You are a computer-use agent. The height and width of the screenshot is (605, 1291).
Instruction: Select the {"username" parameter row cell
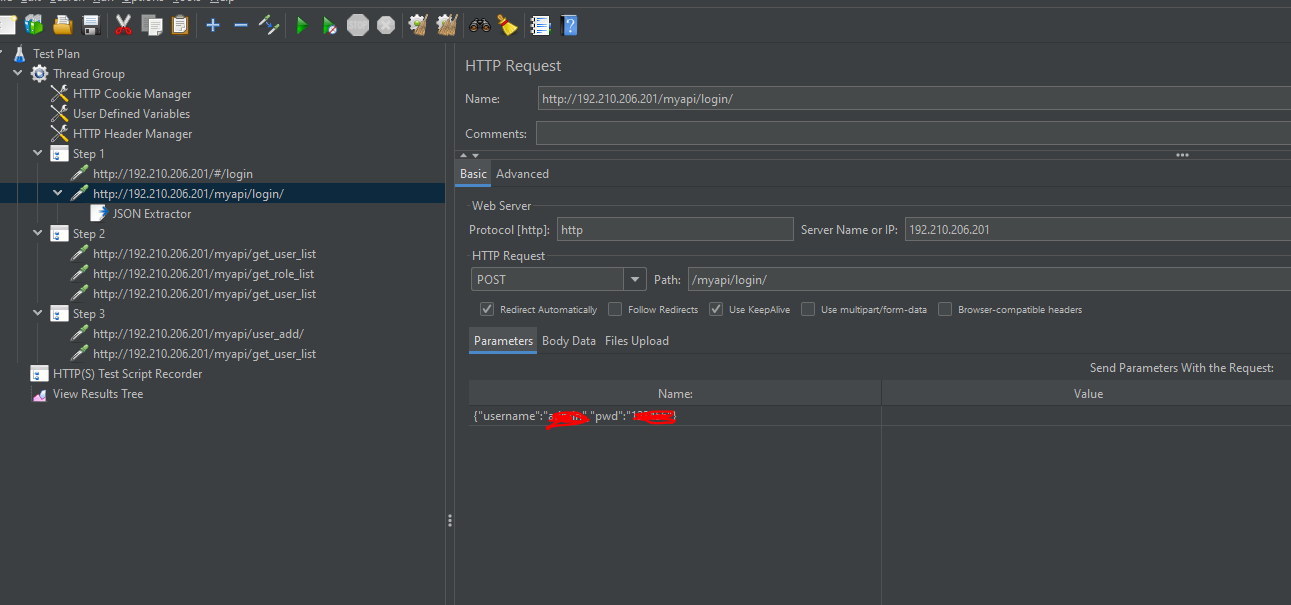pos(675,416)
